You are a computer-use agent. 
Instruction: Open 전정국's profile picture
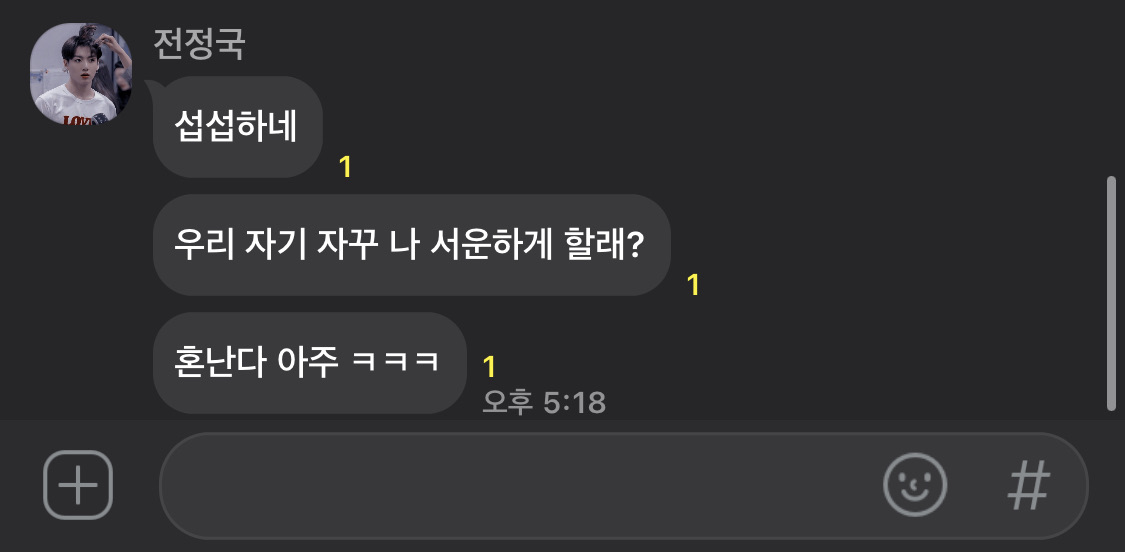(x=81, y=74)
